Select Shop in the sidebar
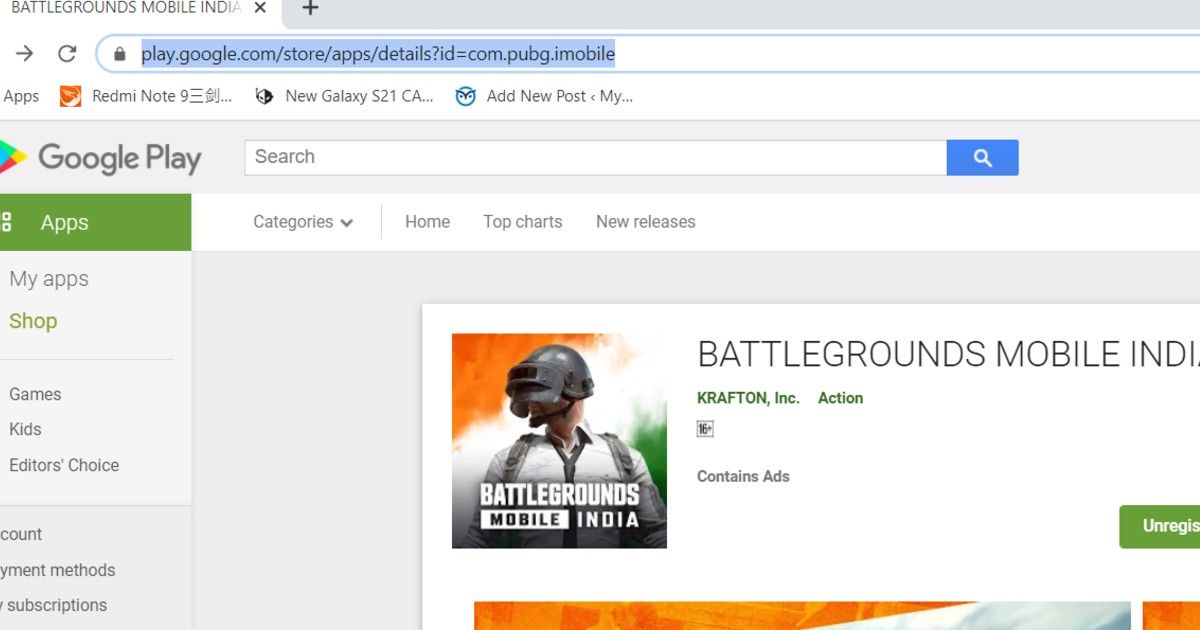This screenshot has width=1200, height=630. pos(33,321)
